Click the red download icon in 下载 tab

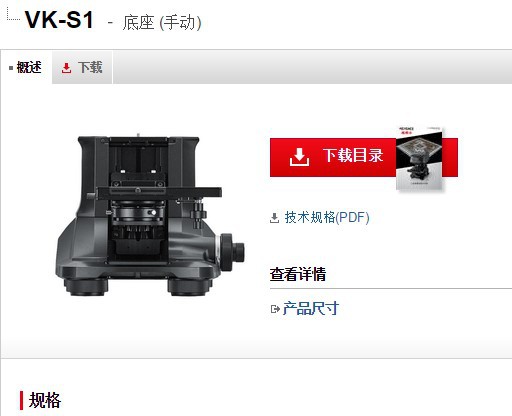coord(66,68)
